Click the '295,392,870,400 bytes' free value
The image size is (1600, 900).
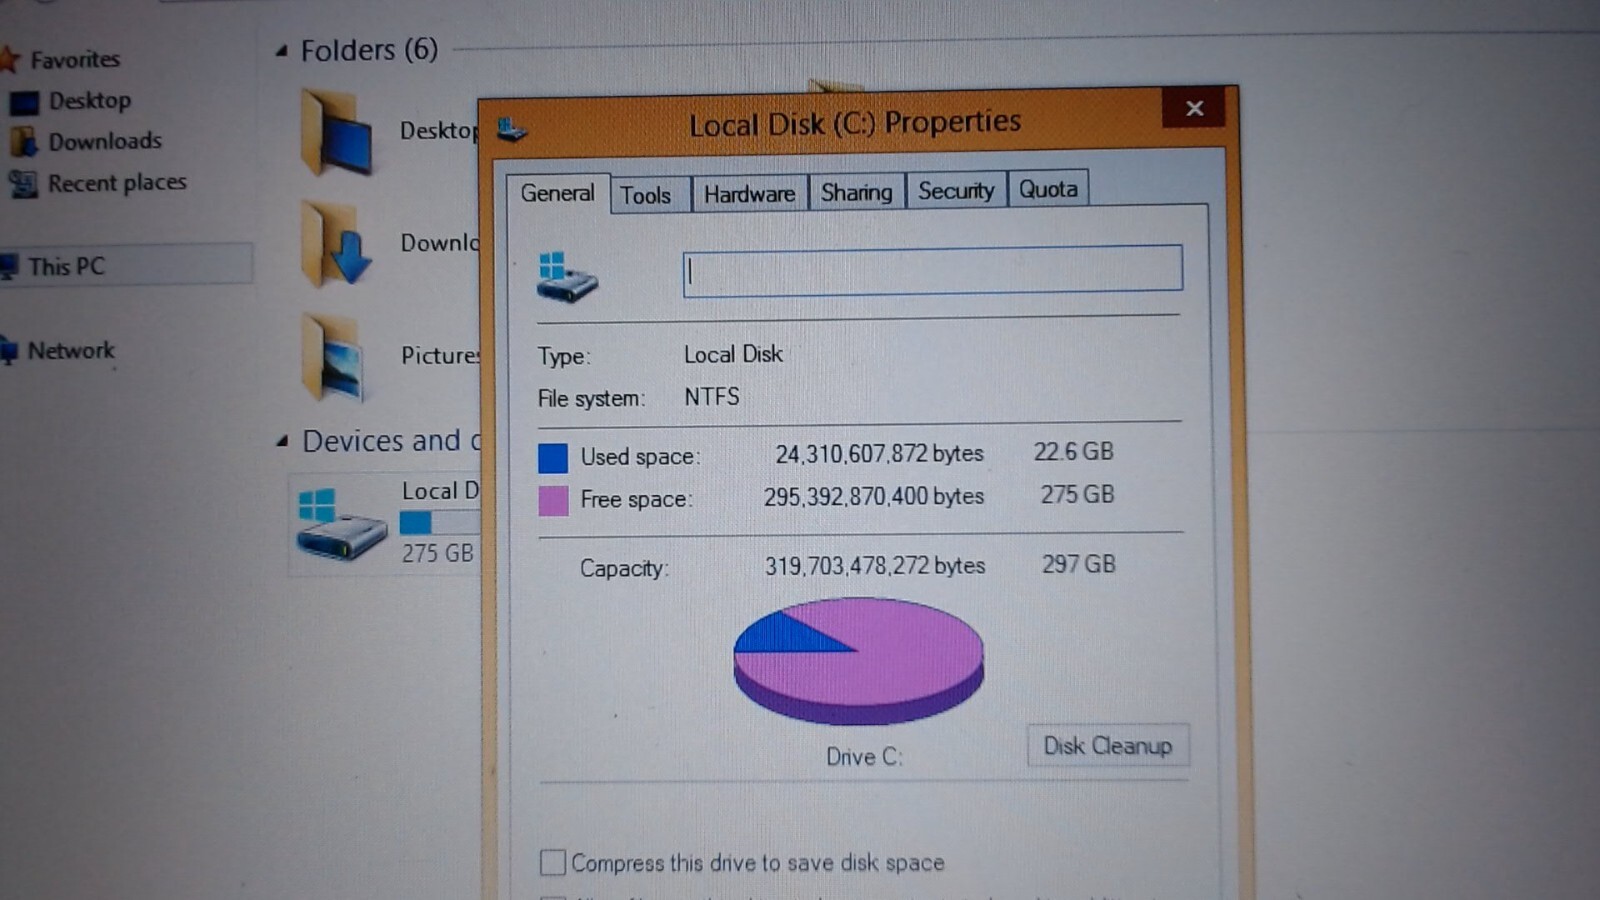[874, 497]
